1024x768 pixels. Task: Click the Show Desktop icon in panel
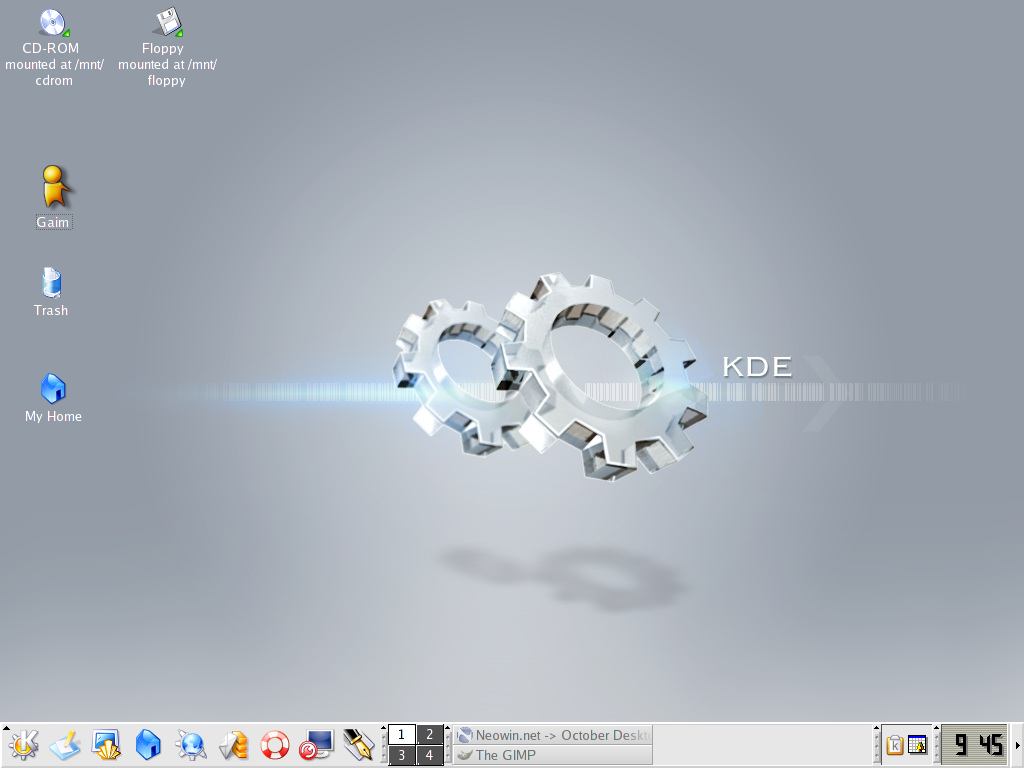tap(65, 745)
